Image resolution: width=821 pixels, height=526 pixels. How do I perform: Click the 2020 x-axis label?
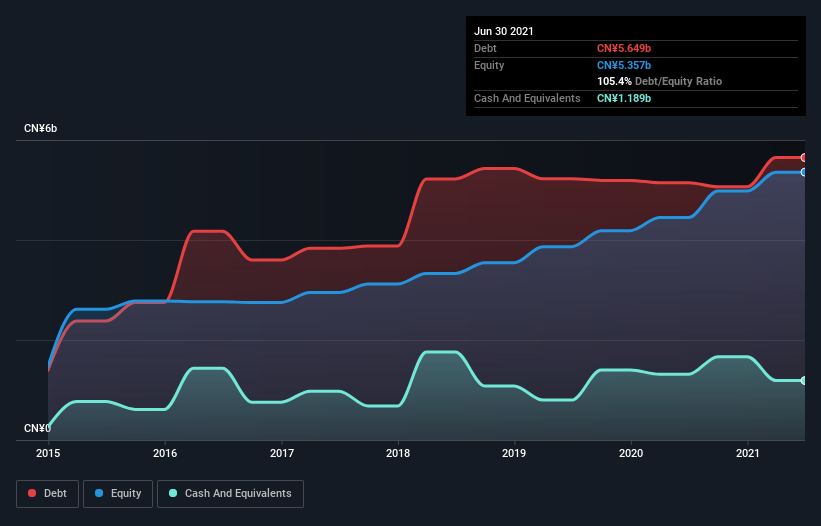[x=631, y=453]
